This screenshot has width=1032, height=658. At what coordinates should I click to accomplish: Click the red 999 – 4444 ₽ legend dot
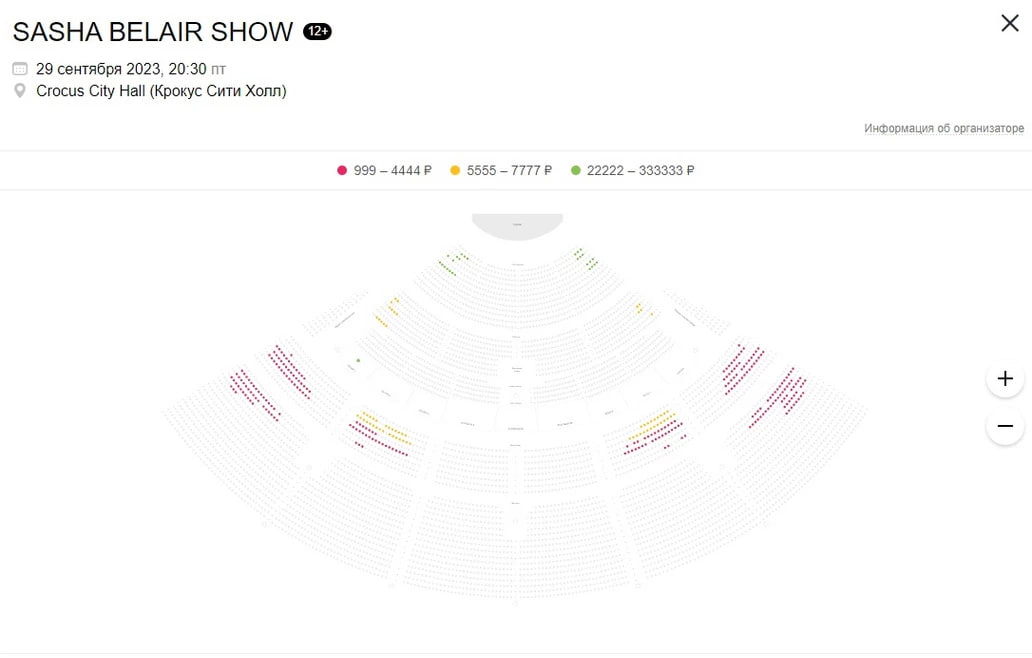[x=342, y=170]
